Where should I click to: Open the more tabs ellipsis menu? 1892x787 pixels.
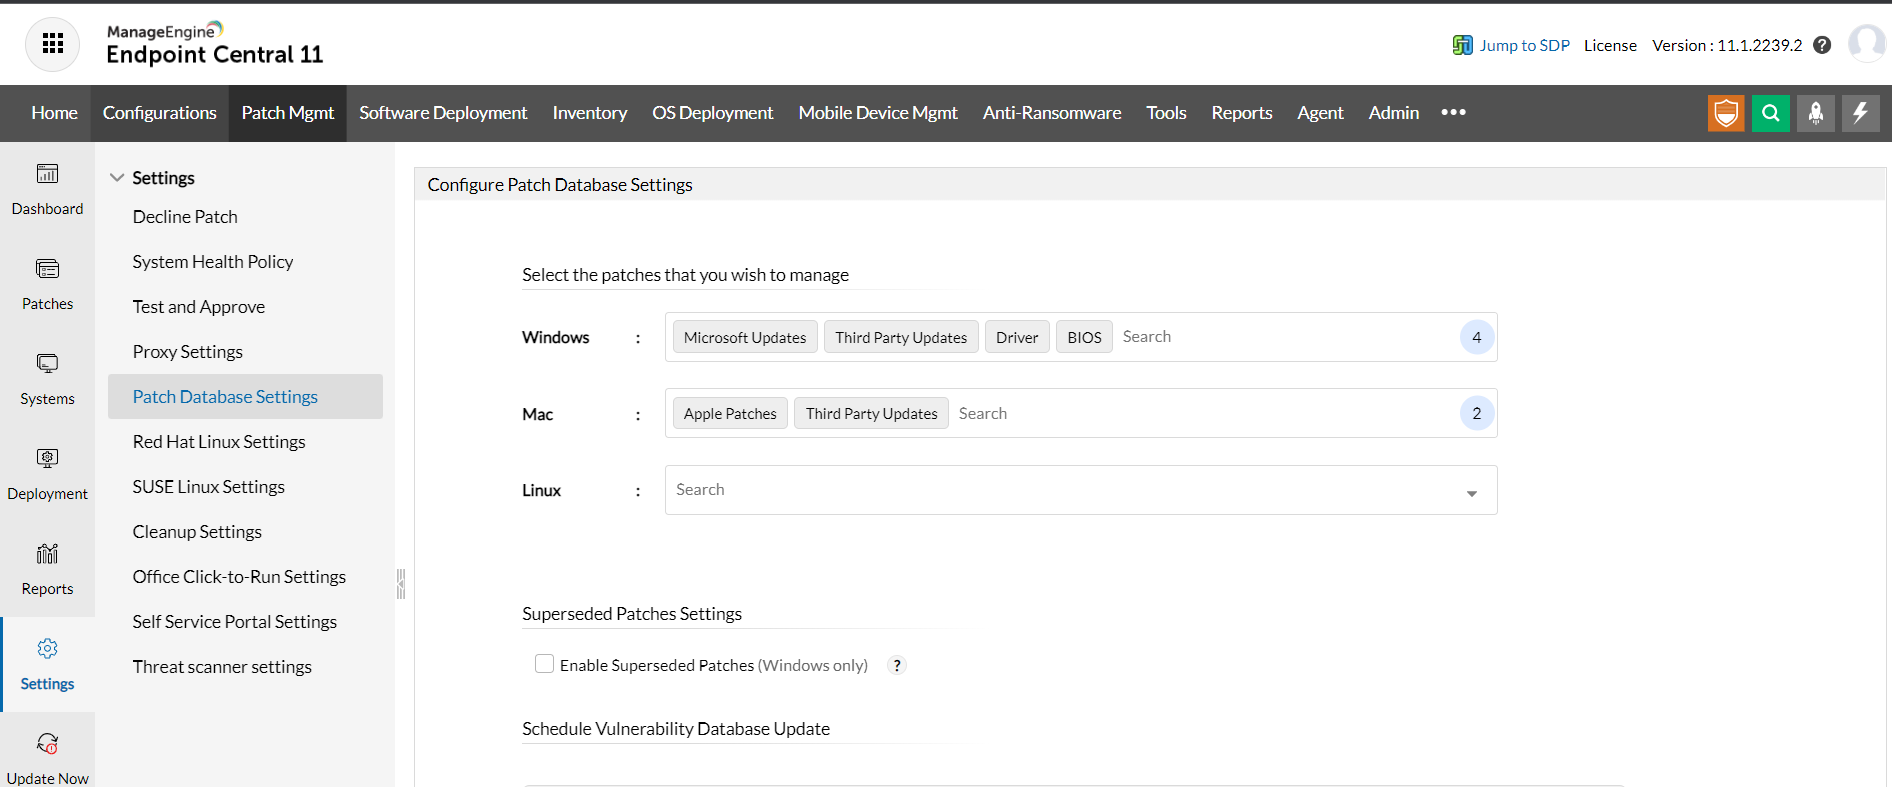point(1453,113)
